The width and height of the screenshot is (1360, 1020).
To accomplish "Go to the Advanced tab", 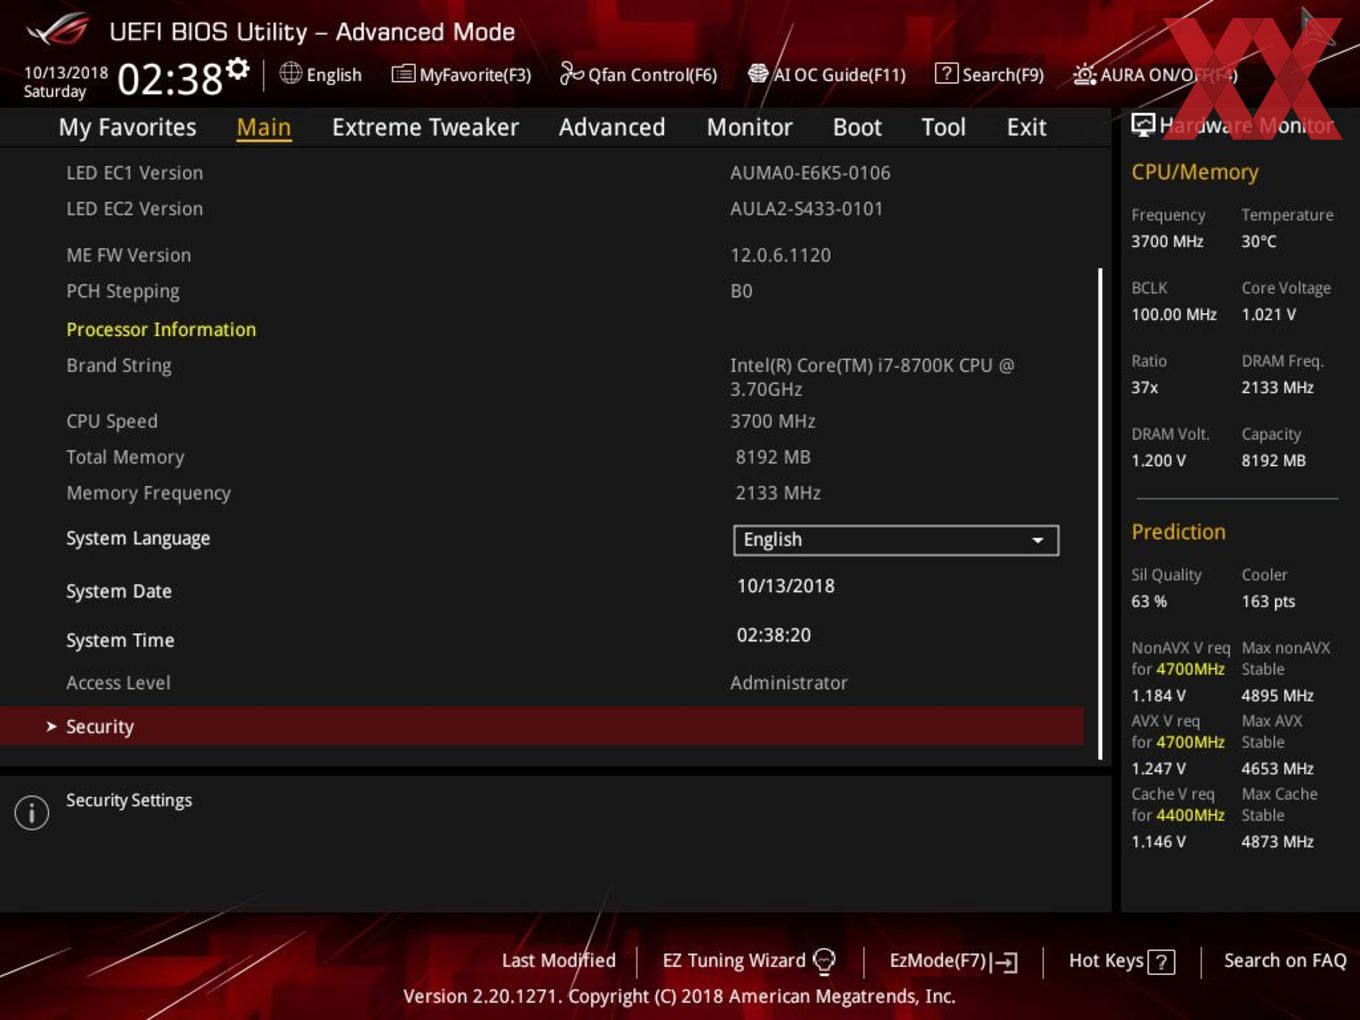I will (612, 127).
